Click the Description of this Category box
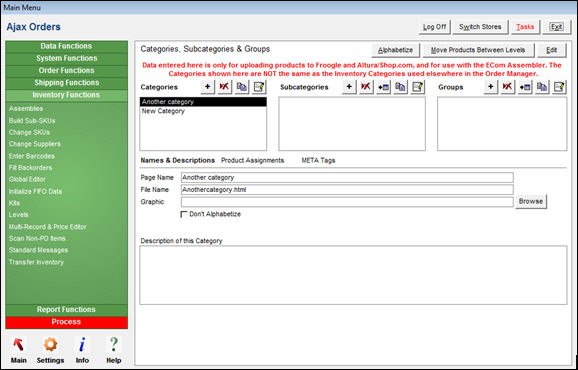 pyautogui.click(x=353, y=275)
